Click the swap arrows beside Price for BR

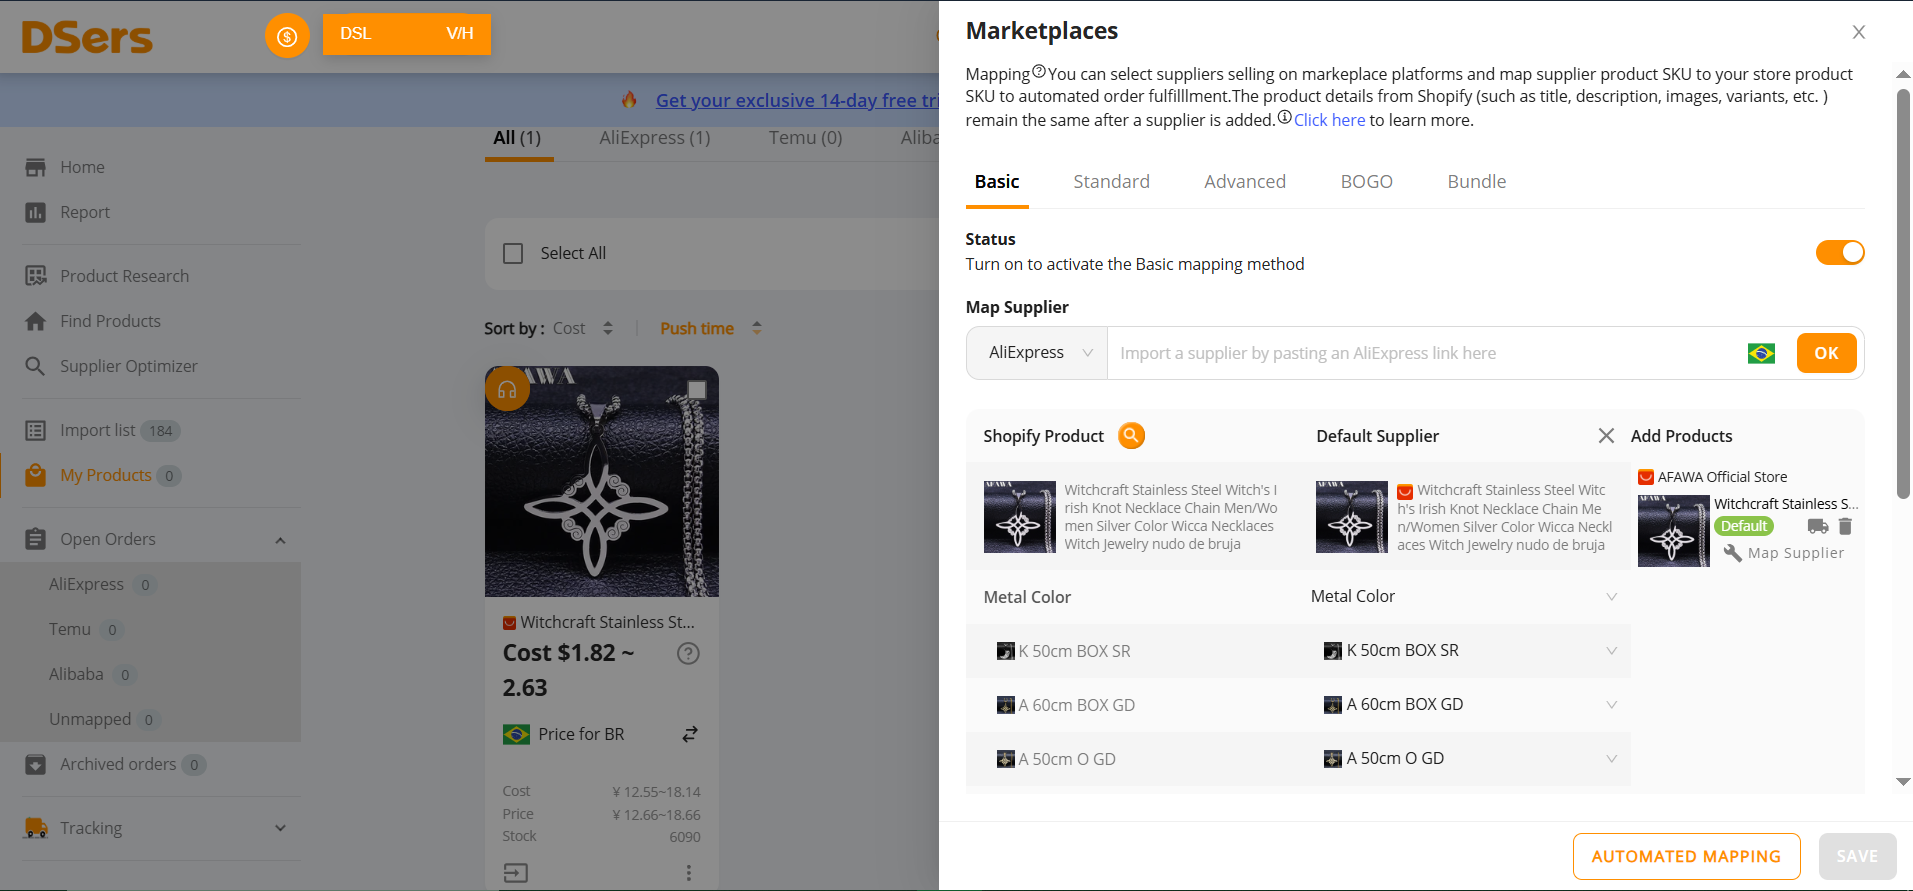(690, 734)
